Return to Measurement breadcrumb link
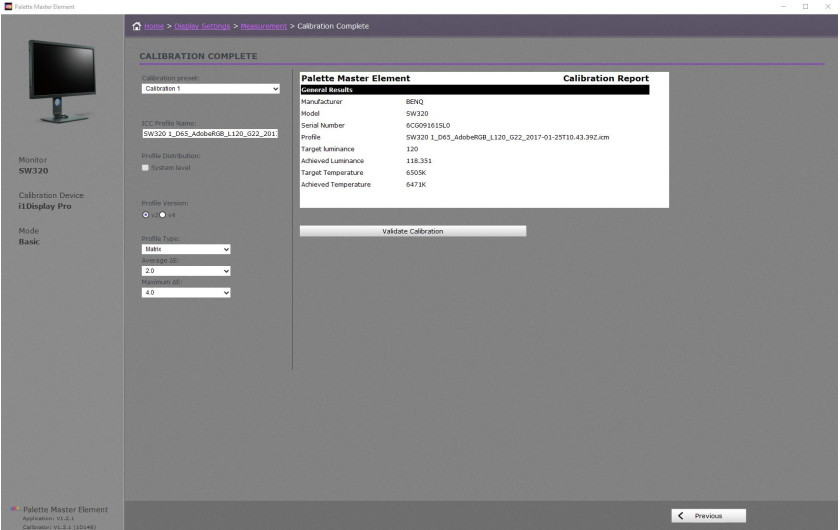The width and height of the screenshot is (840, 530). coord(264,26)
